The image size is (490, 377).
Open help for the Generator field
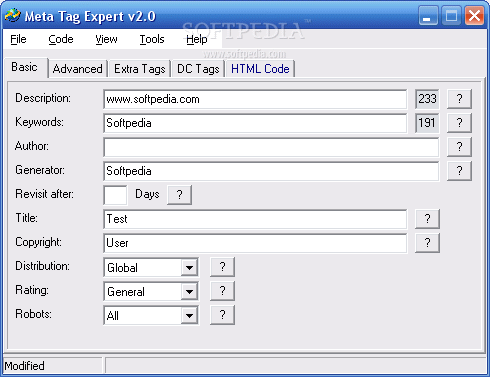459,171
